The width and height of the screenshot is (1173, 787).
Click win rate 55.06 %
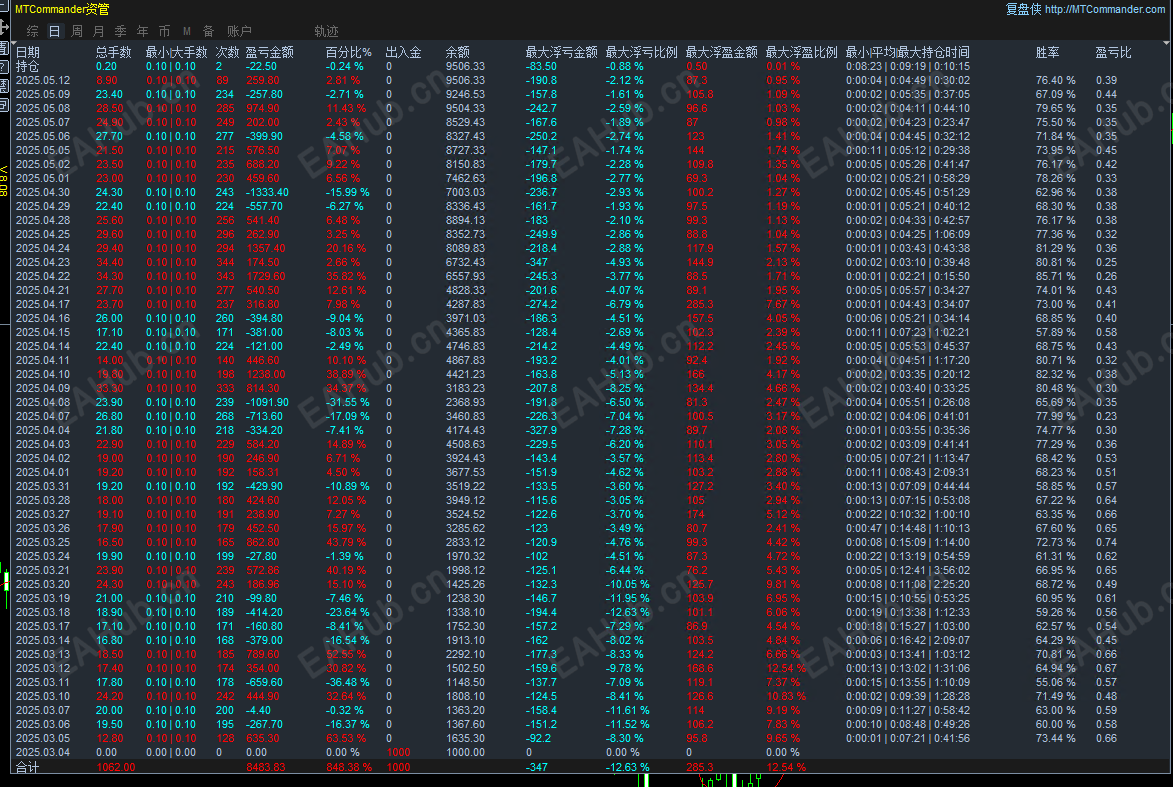tap(1056, 682)
